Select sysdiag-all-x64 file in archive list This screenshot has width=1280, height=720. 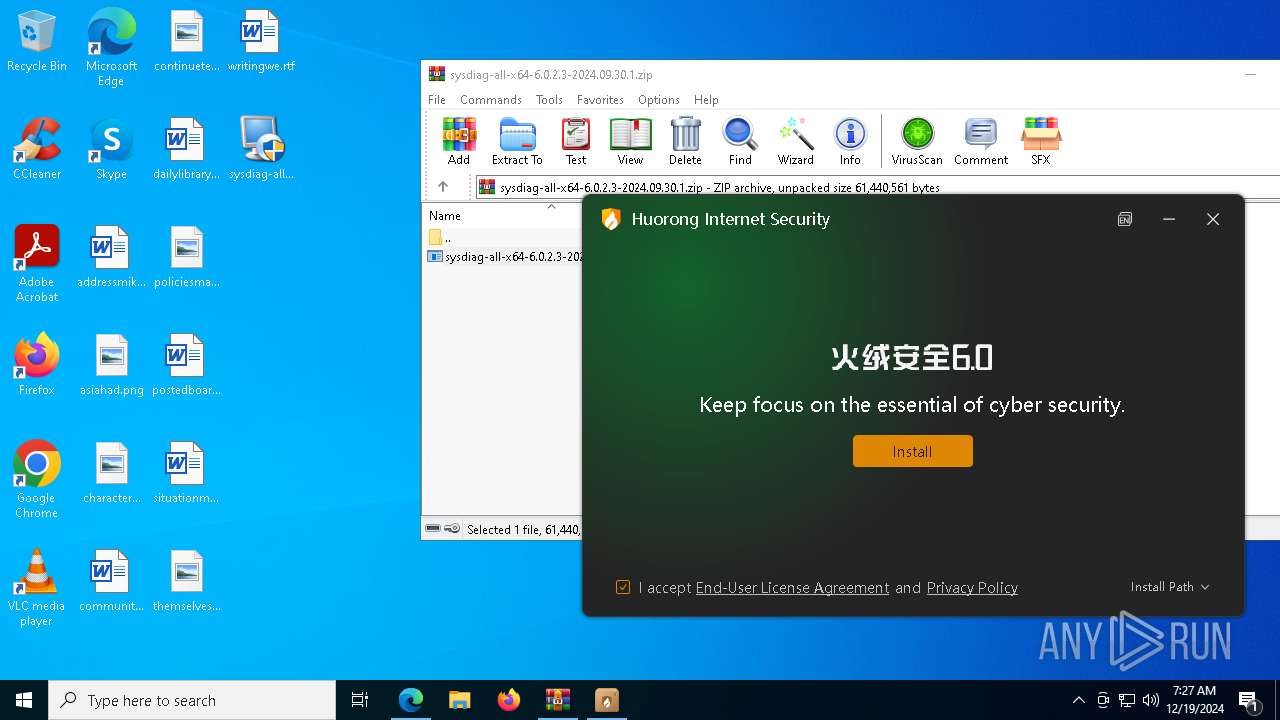tap(505, 257)
